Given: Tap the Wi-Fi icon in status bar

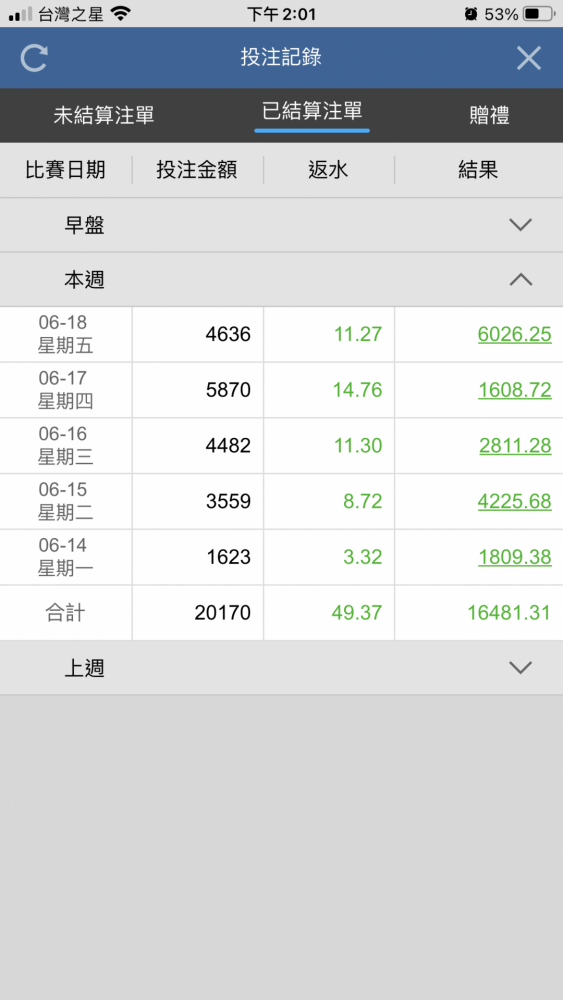Looking at the screenshot, I should (121, 13).
